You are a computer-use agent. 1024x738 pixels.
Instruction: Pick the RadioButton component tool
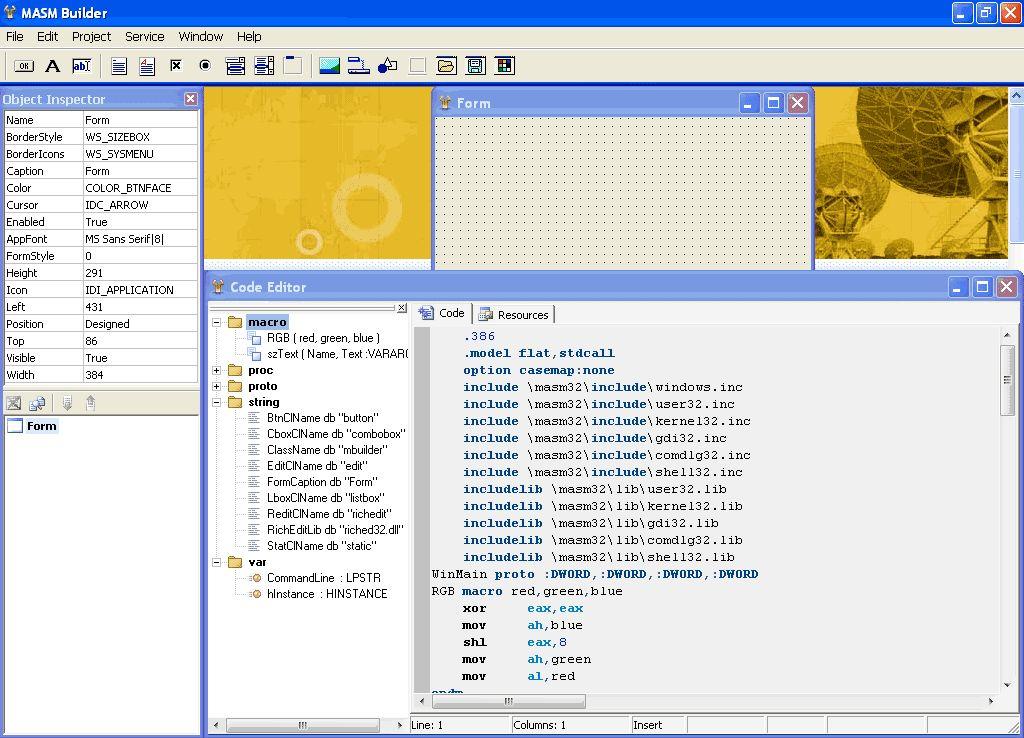click(x=205, y=65)
